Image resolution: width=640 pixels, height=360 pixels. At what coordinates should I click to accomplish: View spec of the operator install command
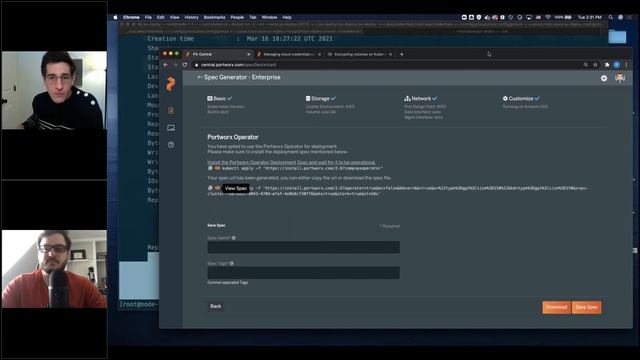point(218,168)
